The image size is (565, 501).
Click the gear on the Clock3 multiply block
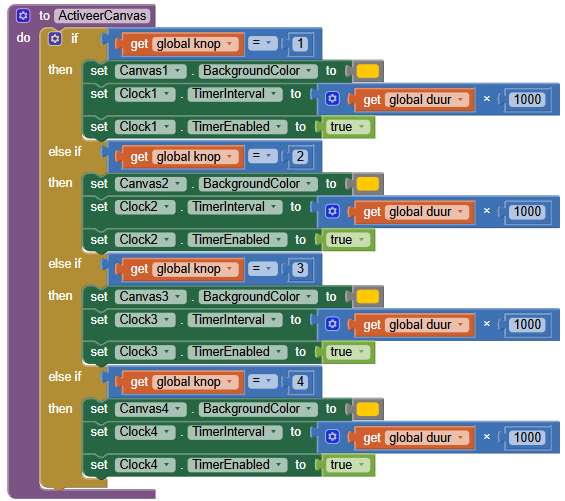click(332, 324)
